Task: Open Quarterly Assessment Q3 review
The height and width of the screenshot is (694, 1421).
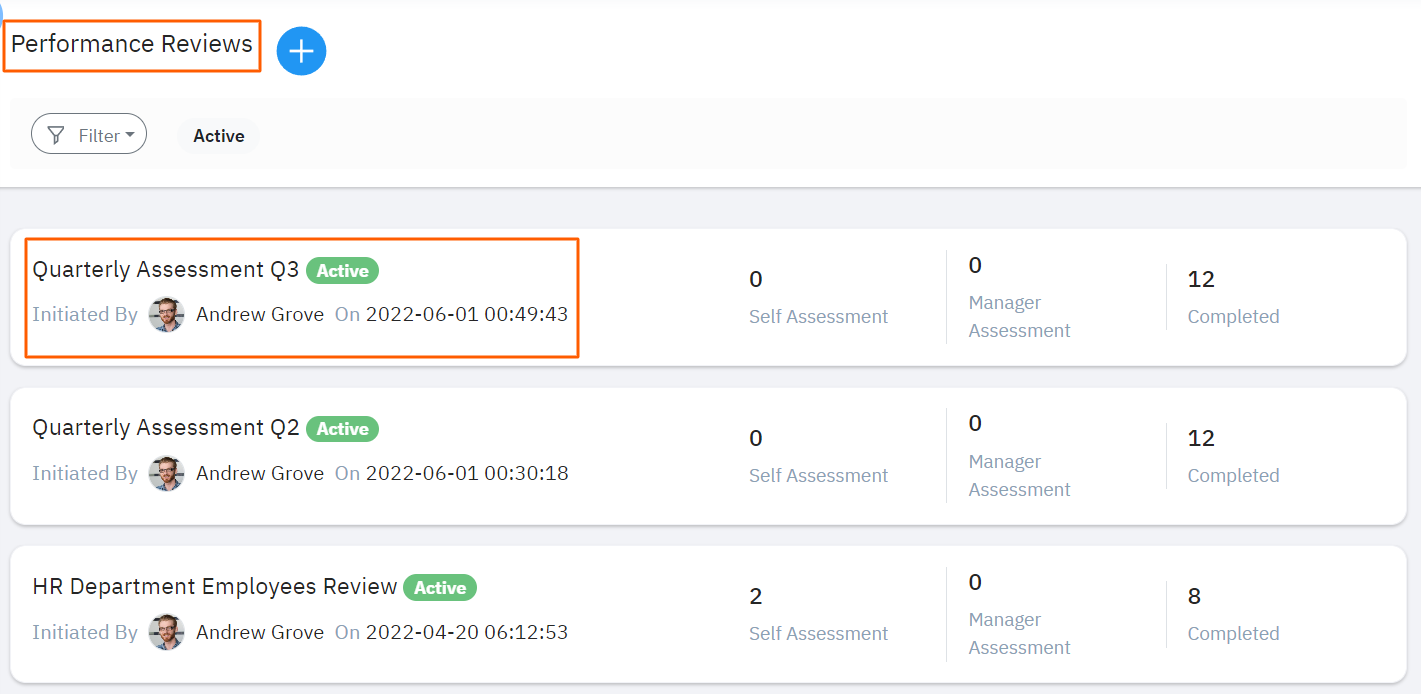Action: click(166, 270)
